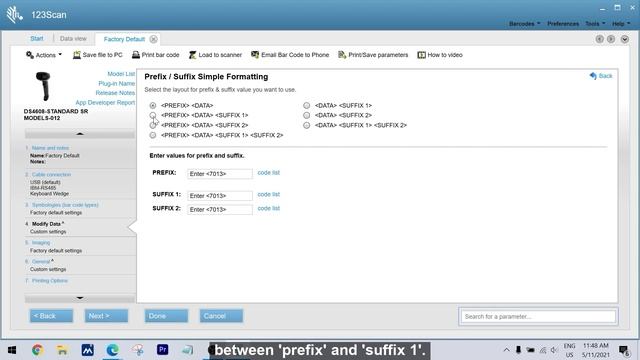Open Google Chrome from the taskbar
The width and height of the screenshot is (640, 360).
pyautogui.click(x=38, y=350)
